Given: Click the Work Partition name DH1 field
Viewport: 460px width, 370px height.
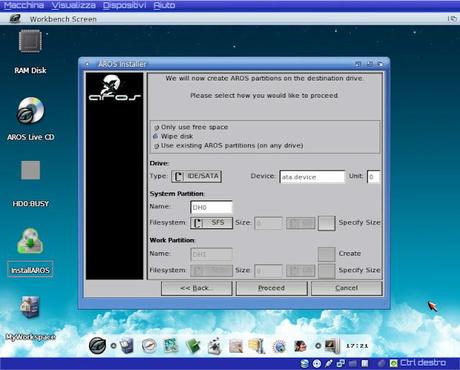Looking at the screenshot, I should (211, 254).
